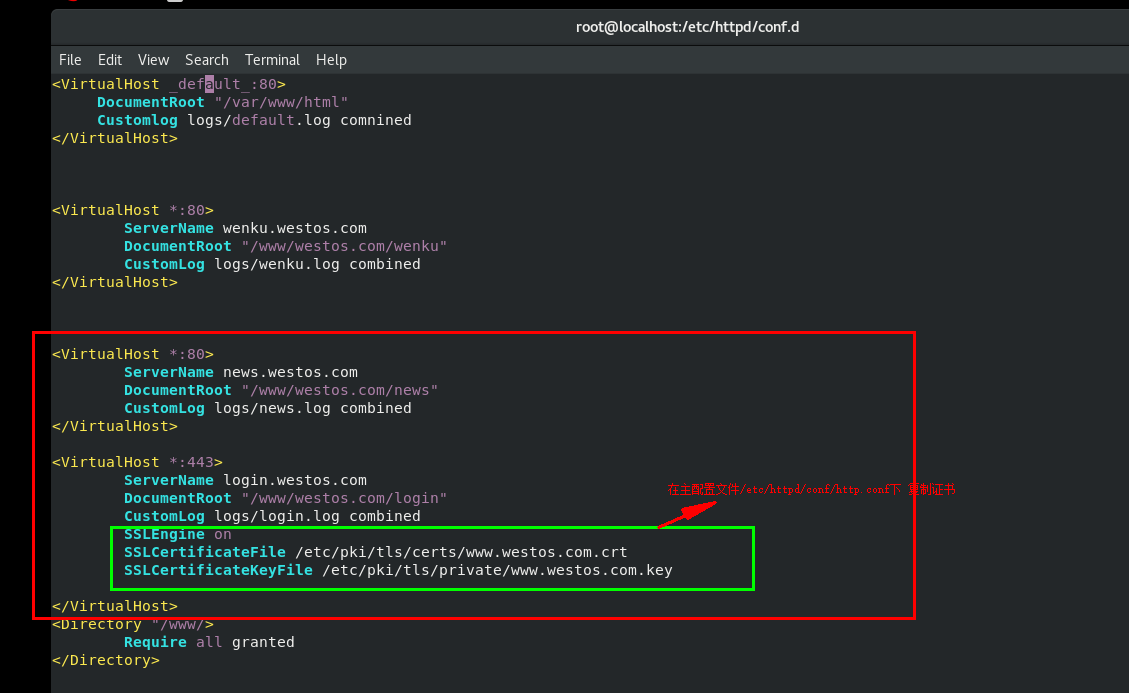
Task: Open the Search menu
Action: coord(207,60)
